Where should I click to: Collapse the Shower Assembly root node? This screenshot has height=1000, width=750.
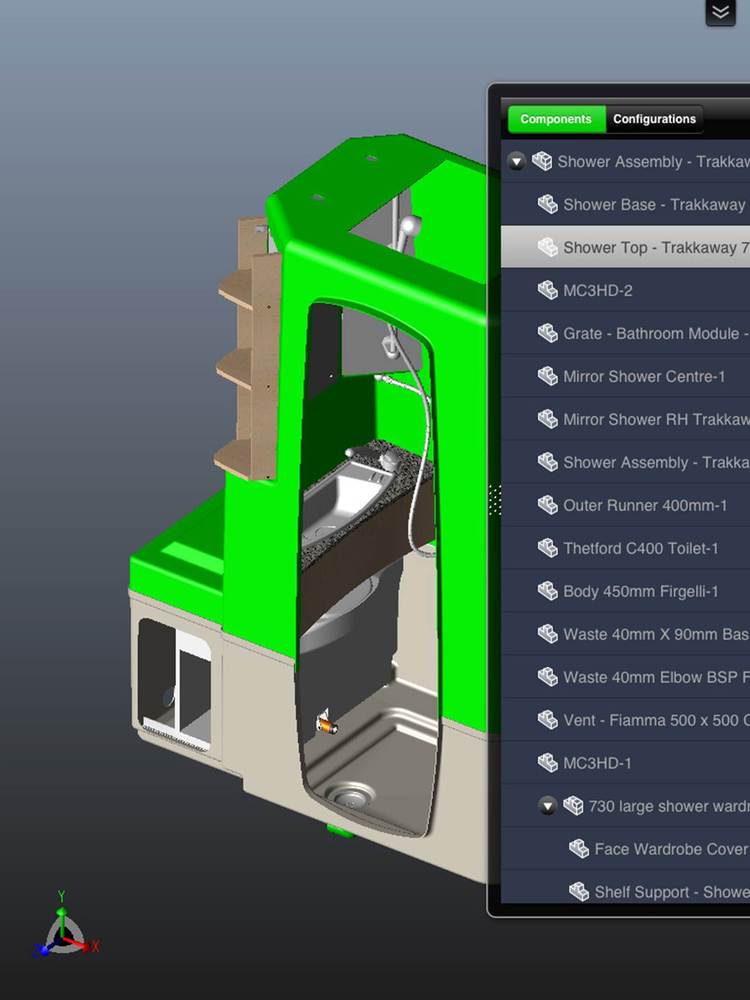tap(516, 161)
